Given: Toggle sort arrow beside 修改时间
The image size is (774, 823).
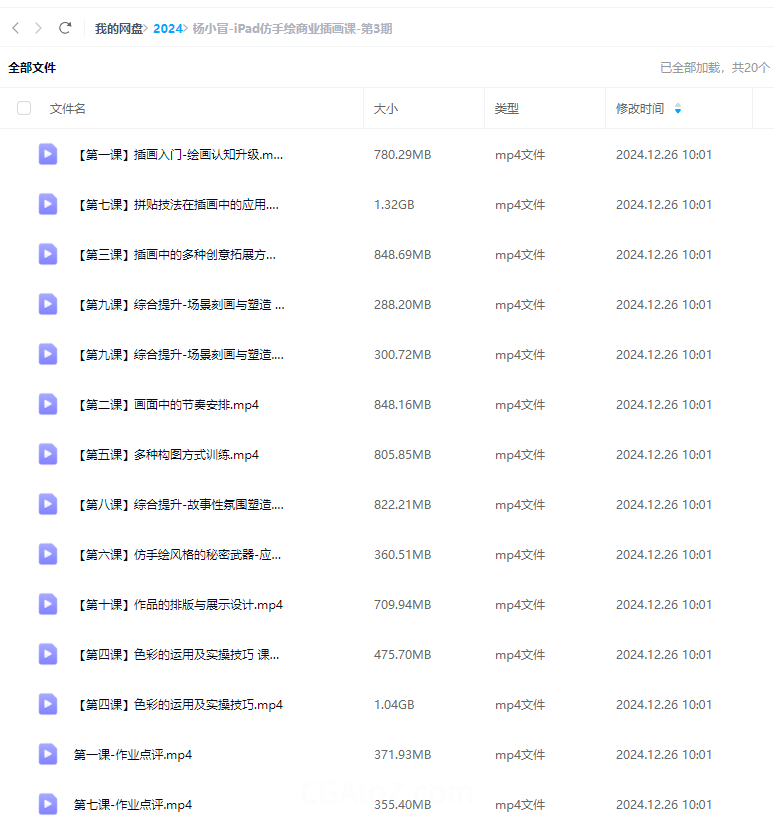Looking at the screenshot, I should point(678,108).
